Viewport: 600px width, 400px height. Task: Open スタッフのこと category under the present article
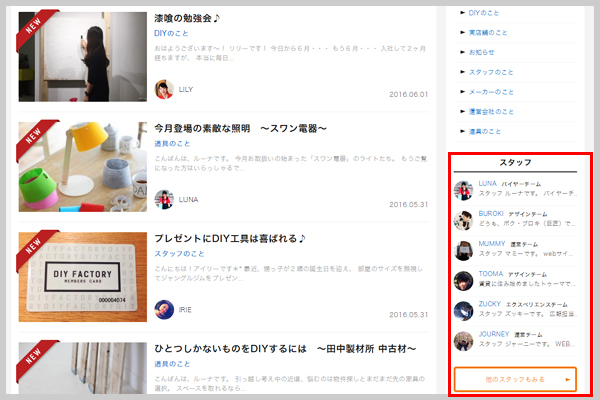pos(179,254)
